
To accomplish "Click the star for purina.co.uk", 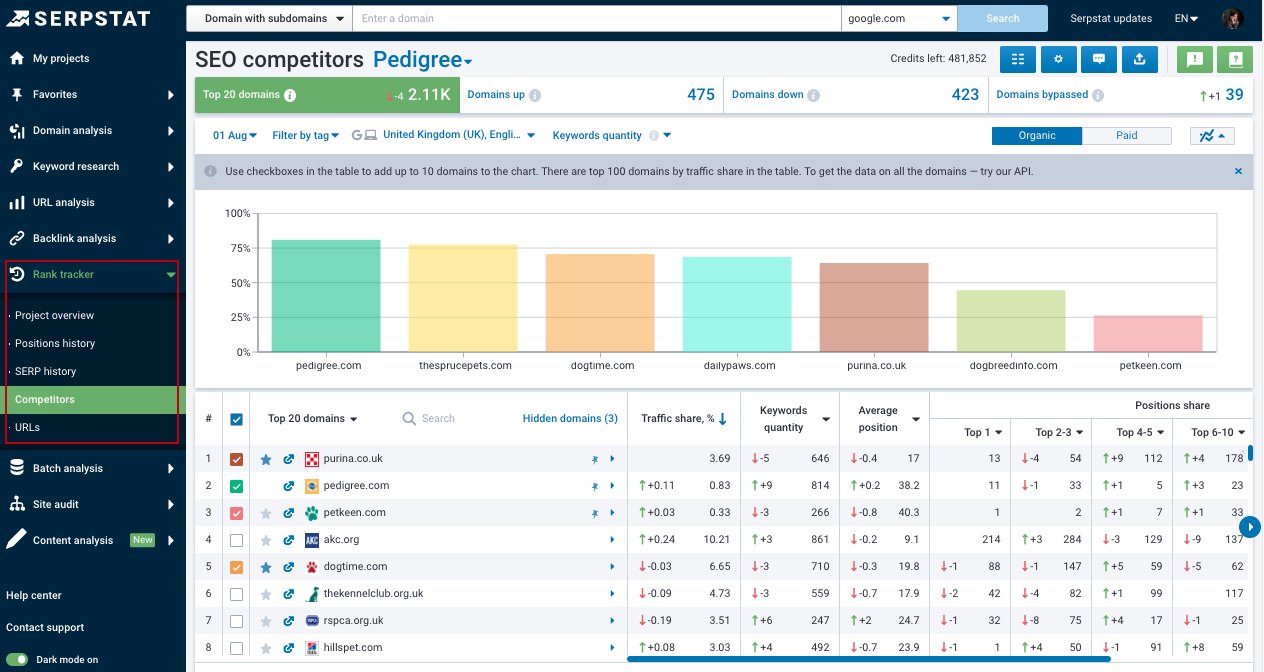I will [x=266, y=459].
